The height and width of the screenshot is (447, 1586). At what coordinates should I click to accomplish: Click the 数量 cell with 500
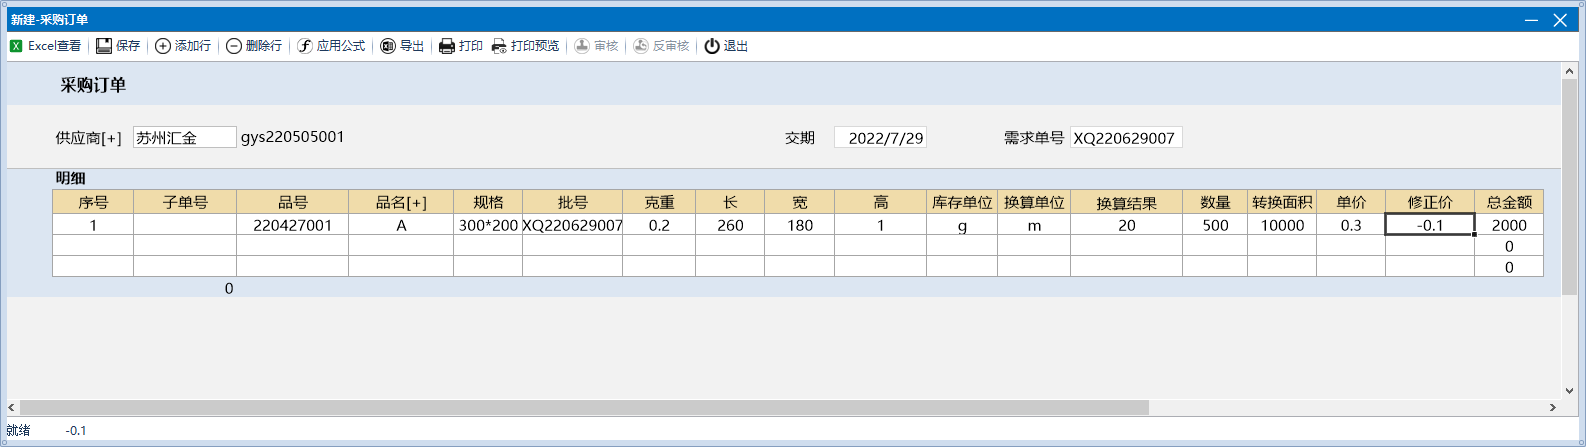[1215, 225]
